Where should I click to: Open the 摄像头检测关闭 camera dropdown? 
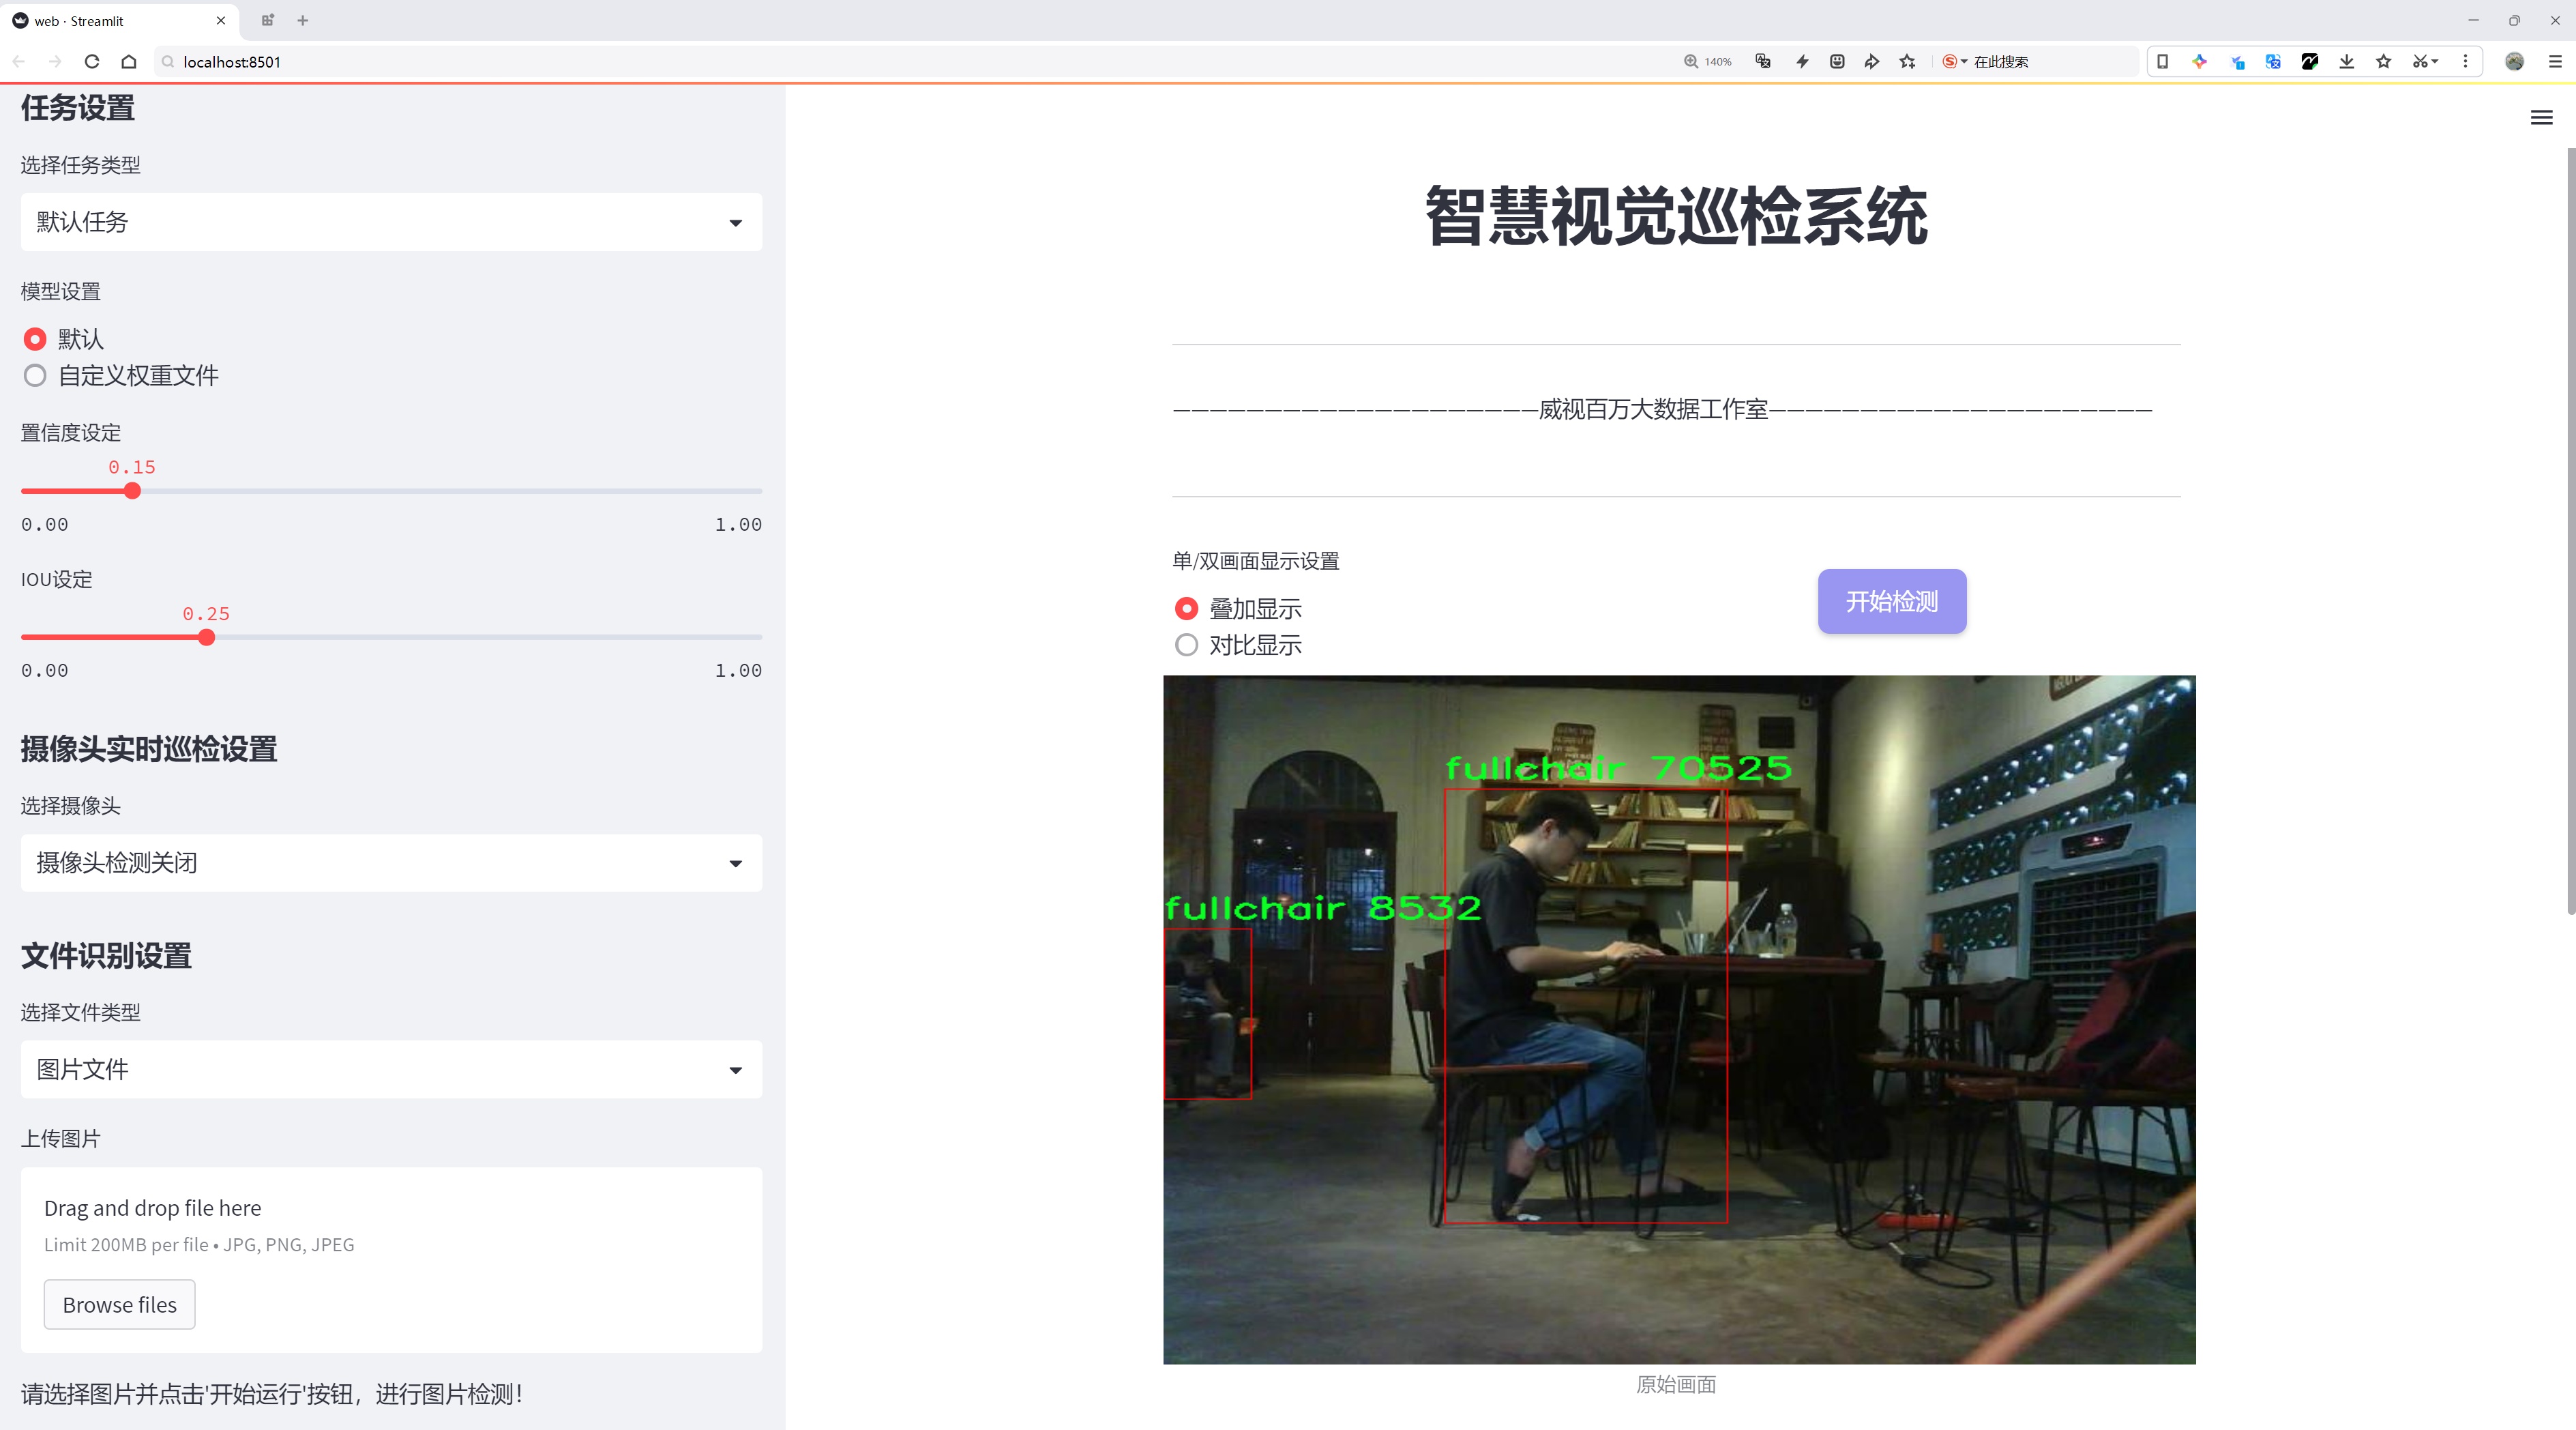tap(391, 863)
